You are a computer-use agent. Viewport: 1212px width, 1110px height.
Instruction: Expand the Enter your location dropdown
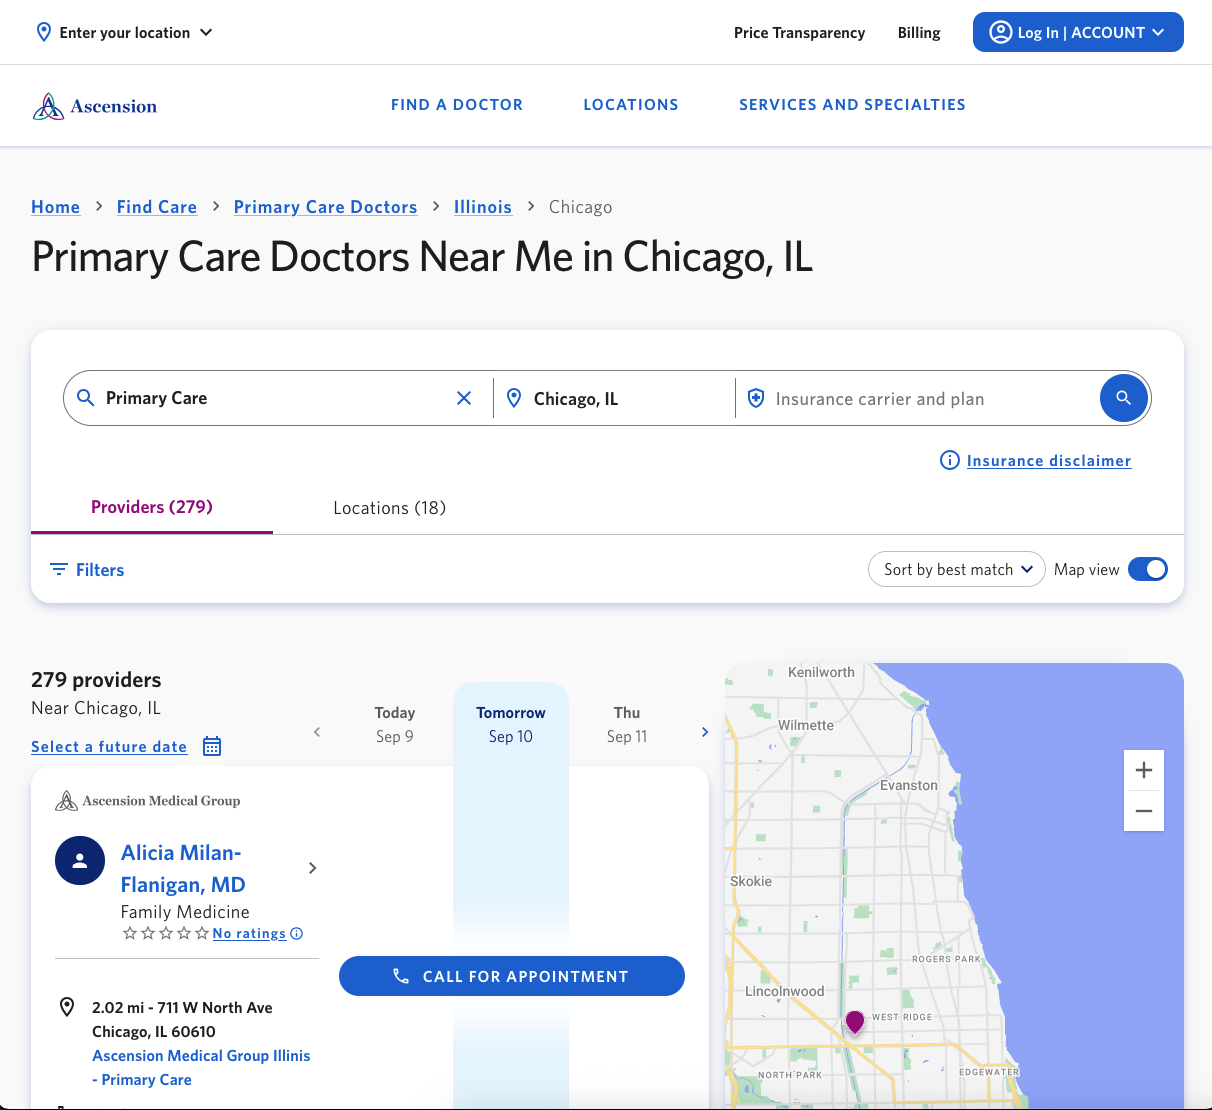point(125,32)
